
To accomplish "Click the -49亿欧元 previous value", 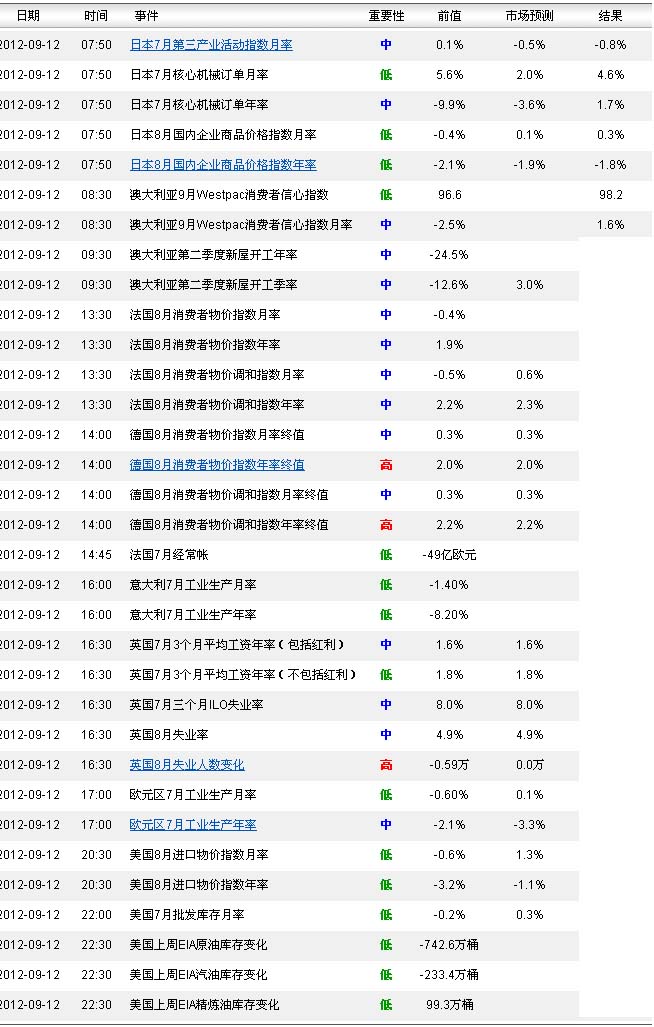I will [449, 555].
